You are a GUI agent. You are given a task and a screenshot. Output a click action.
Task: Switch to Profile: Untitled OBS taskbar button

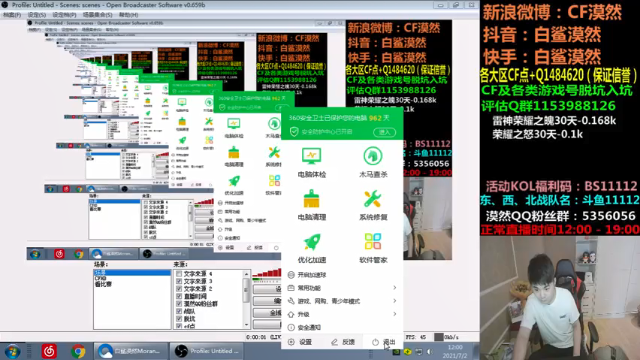[x=206, y=351]
